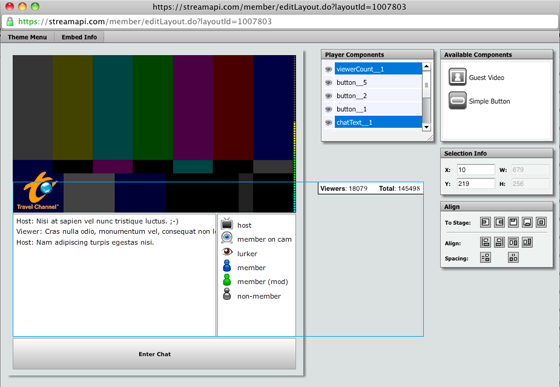
Task: Align selection to stage left edge
Action: coord(485,222)
